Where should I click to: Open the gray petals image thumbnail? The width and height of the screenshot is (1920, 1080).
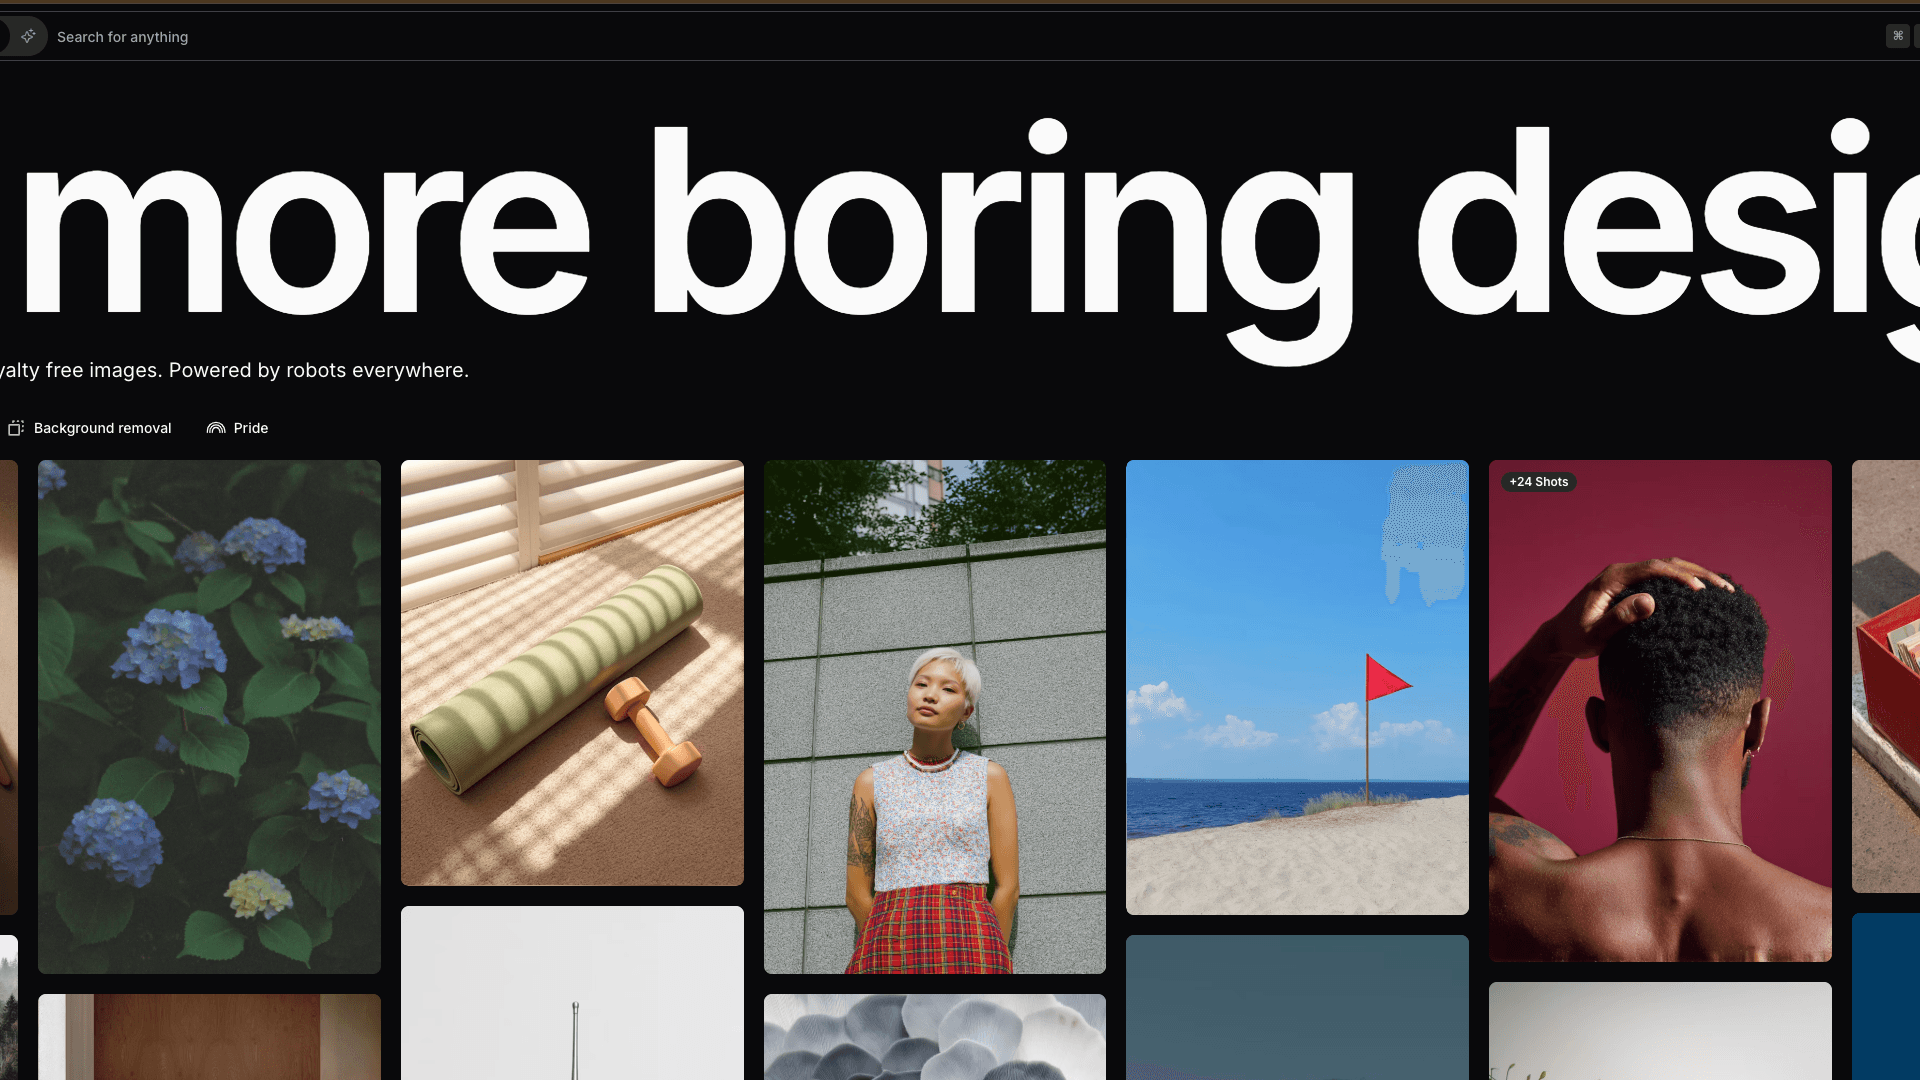click(x=934, y=1036)
